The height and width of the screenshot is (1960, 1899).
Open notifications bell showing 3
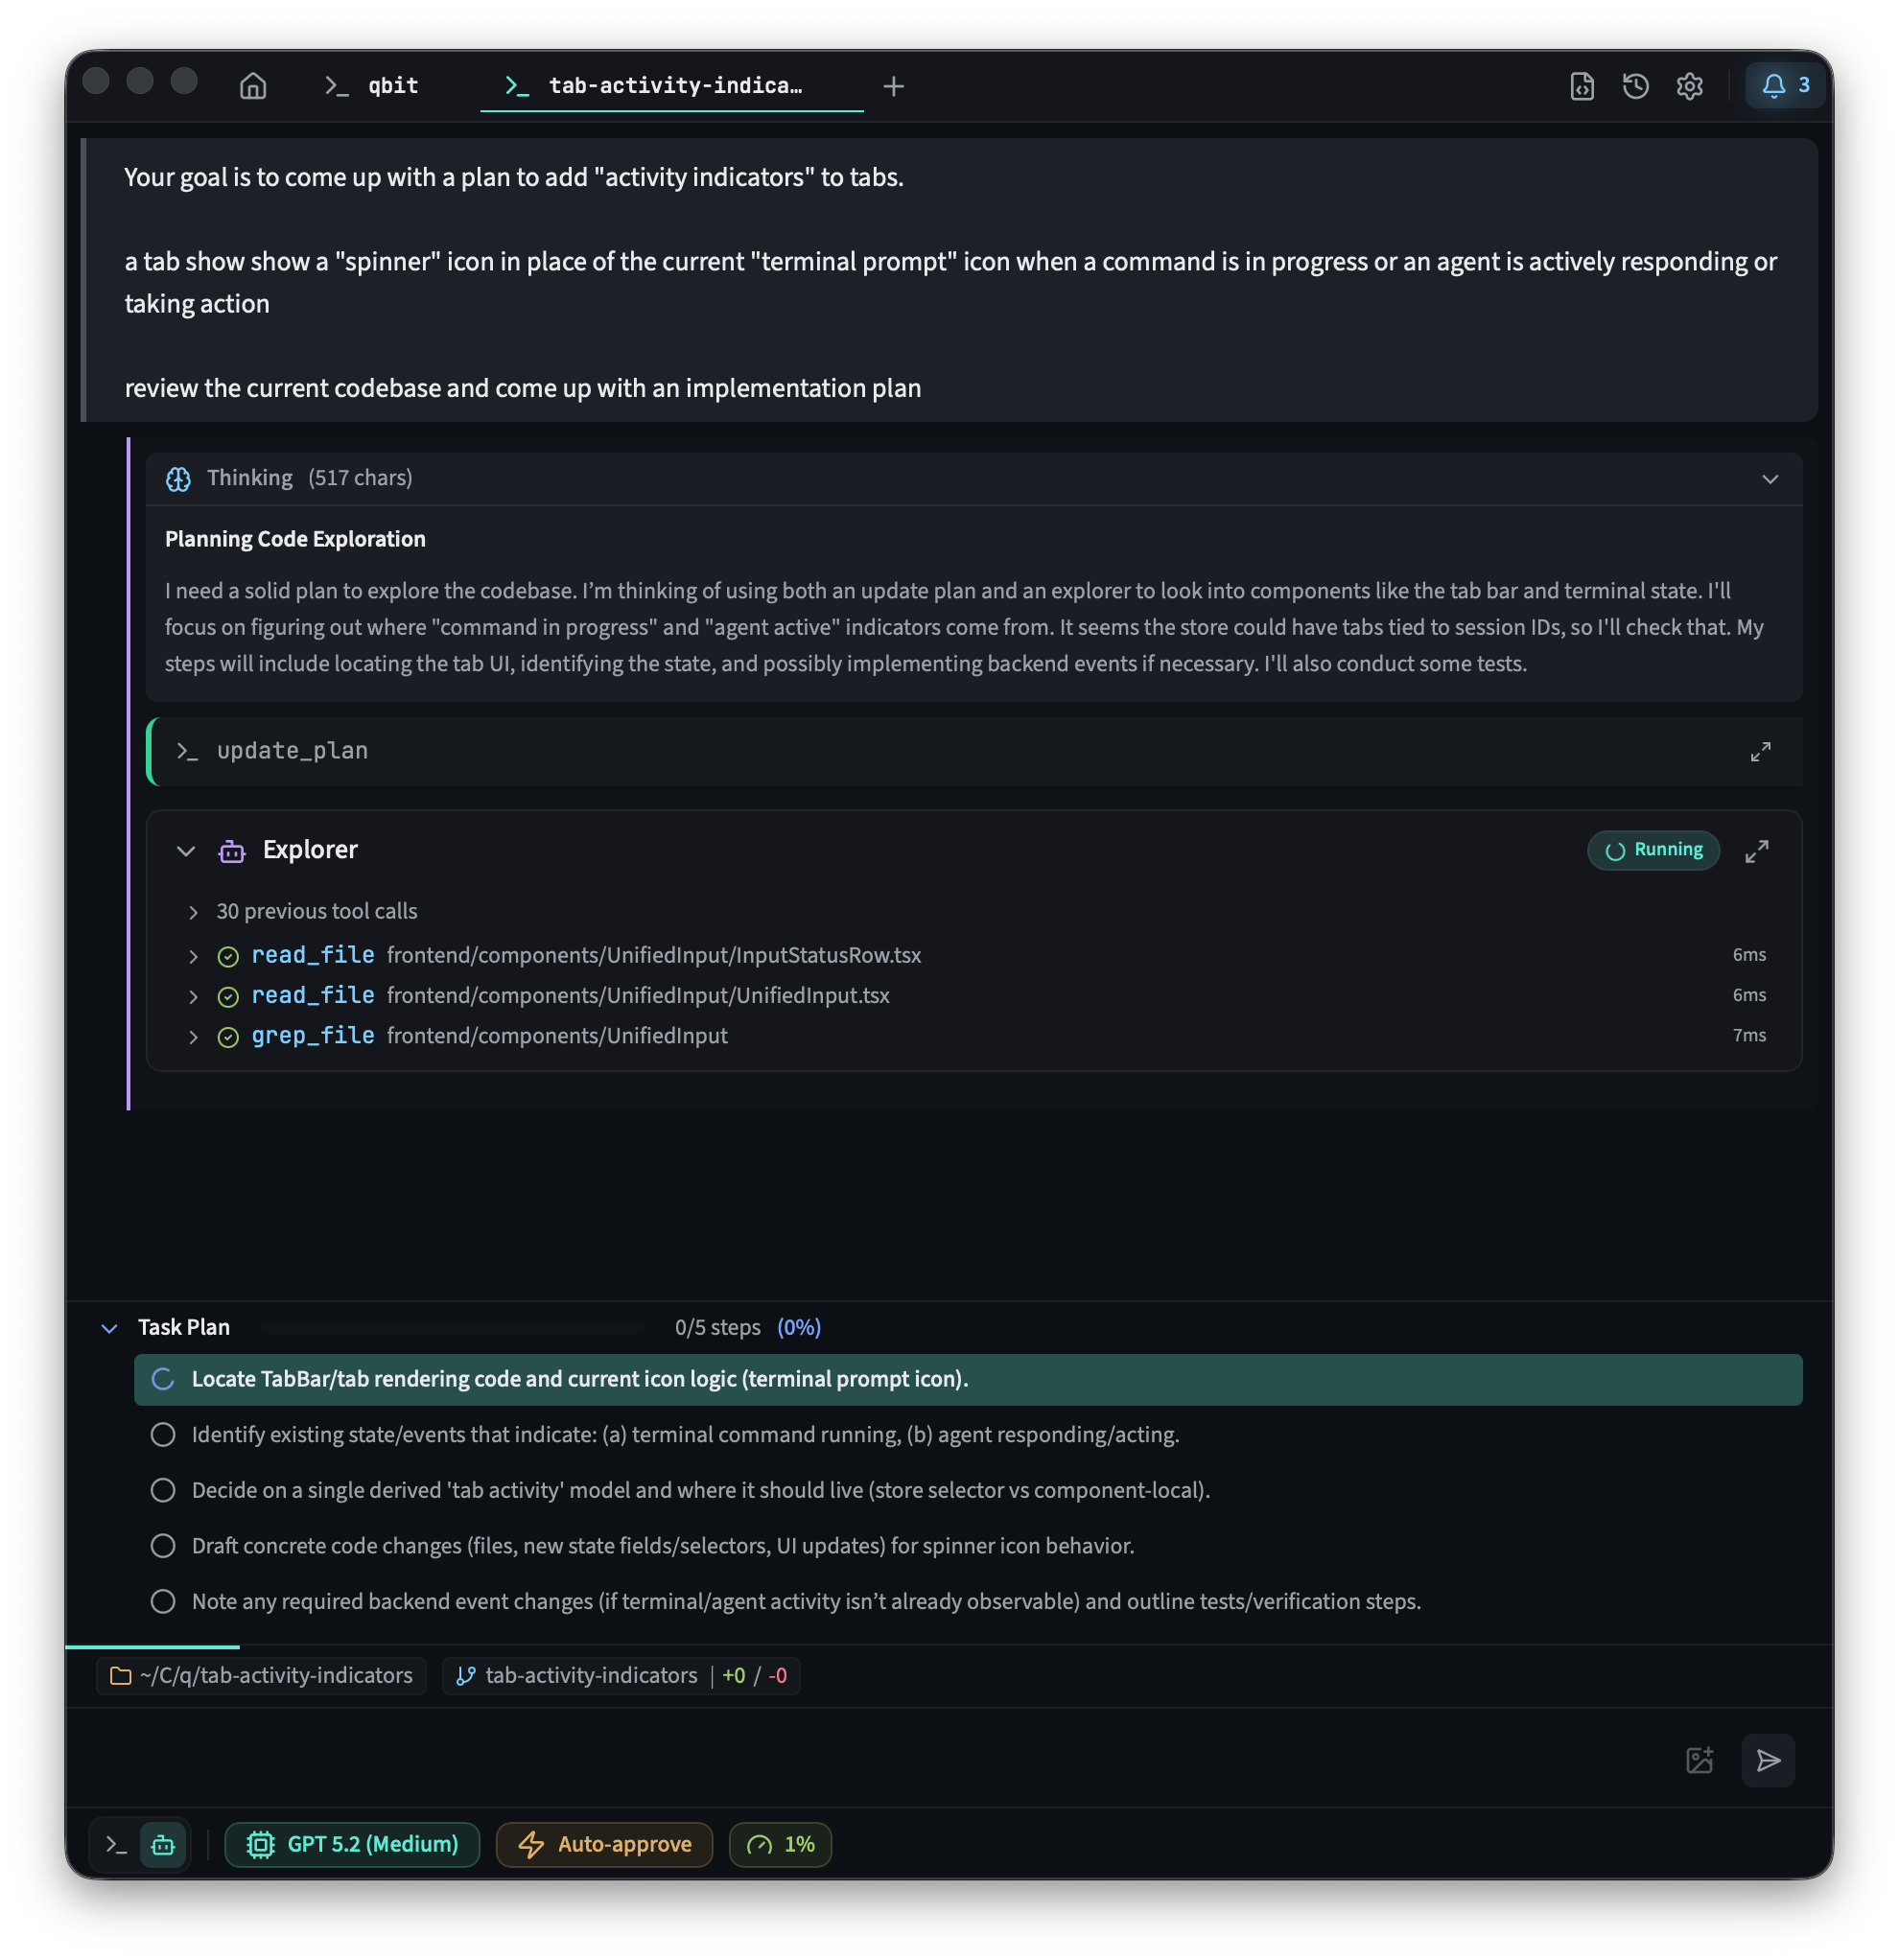click(1786, 86)
